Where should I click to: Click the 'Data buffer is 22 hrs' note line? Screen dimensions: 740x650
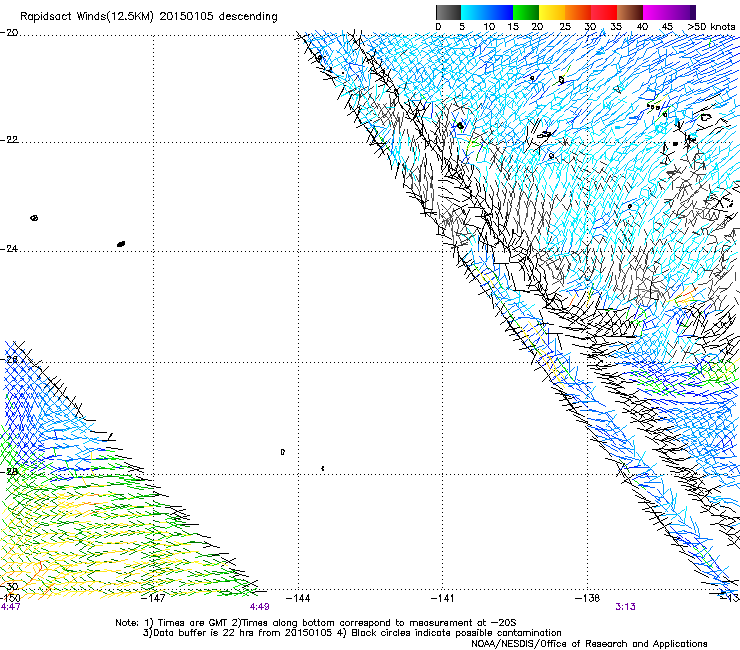click(x=352, y=633)
